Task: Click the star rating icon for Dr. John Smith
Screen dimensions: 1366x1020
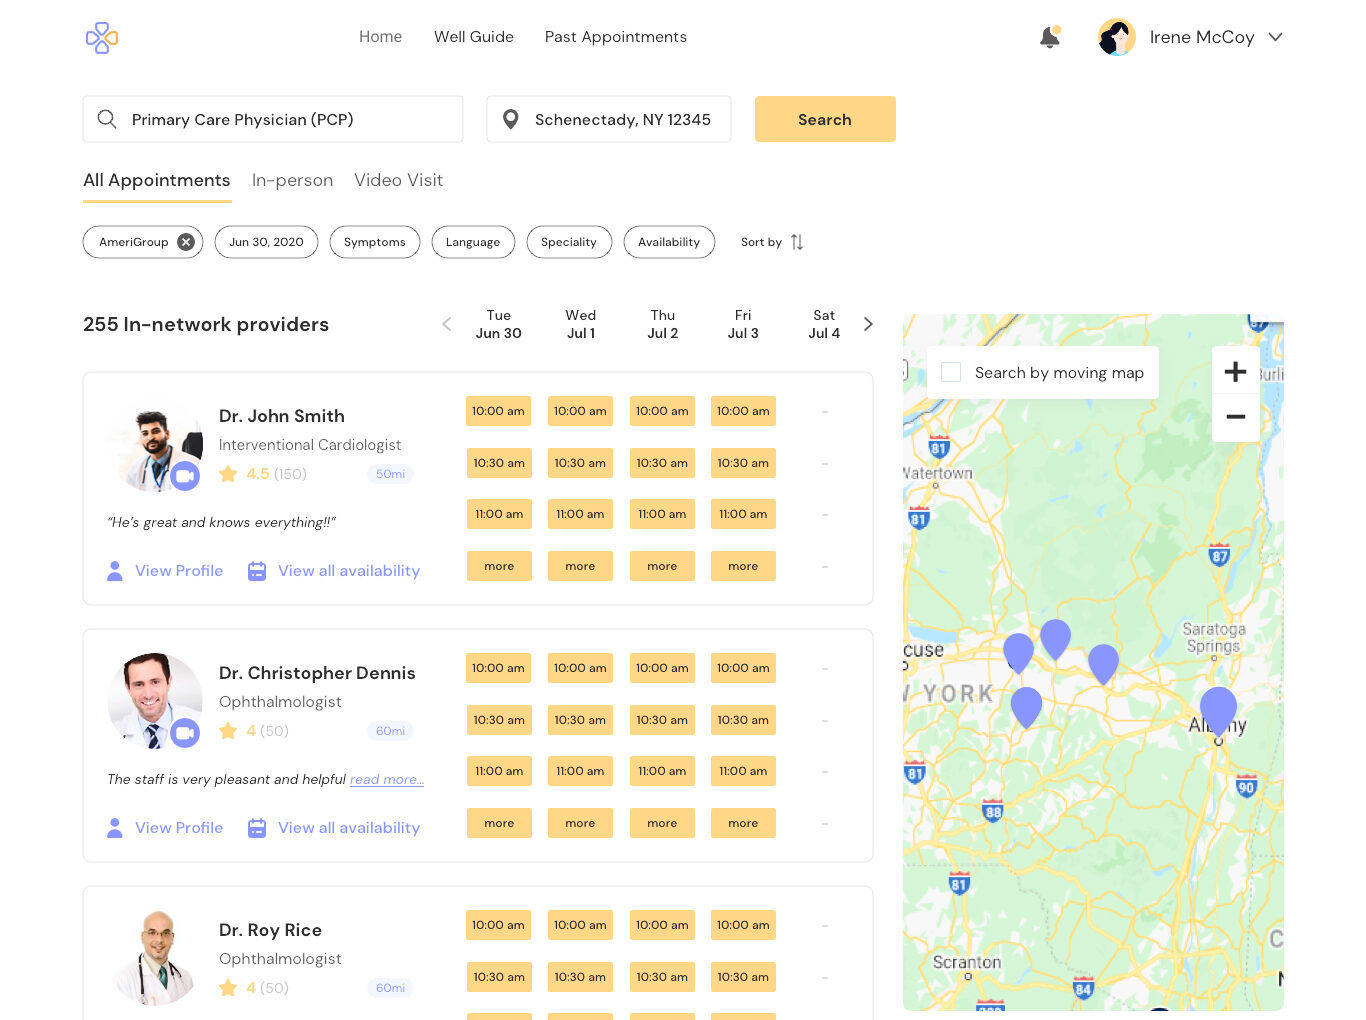Action: 228,474
